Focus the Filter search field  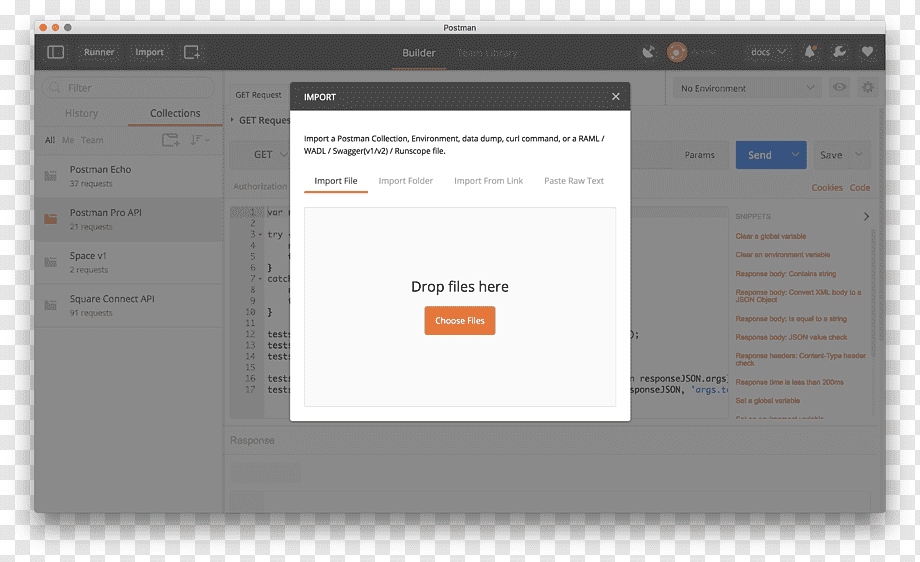pos(128,88)
